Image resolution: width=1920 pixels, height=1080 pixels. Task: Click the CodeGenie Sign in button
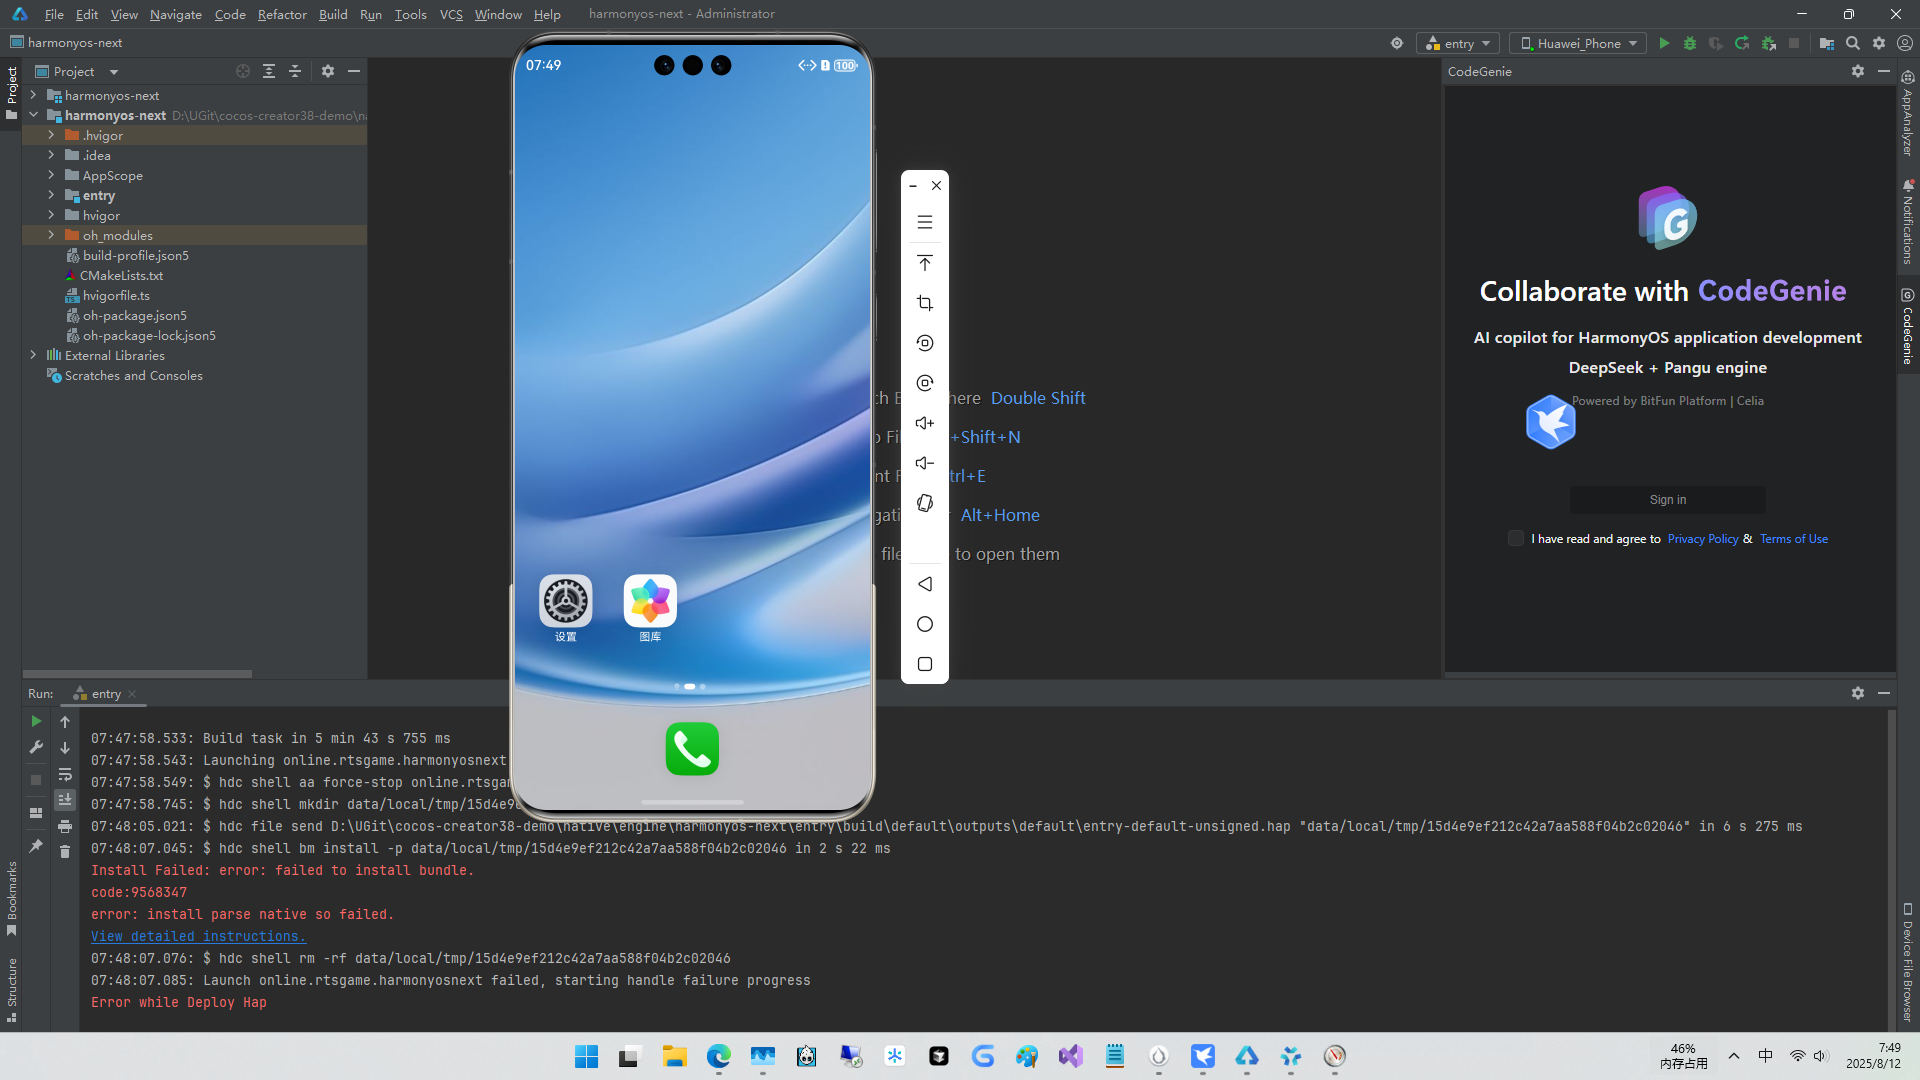(1667, 500)
